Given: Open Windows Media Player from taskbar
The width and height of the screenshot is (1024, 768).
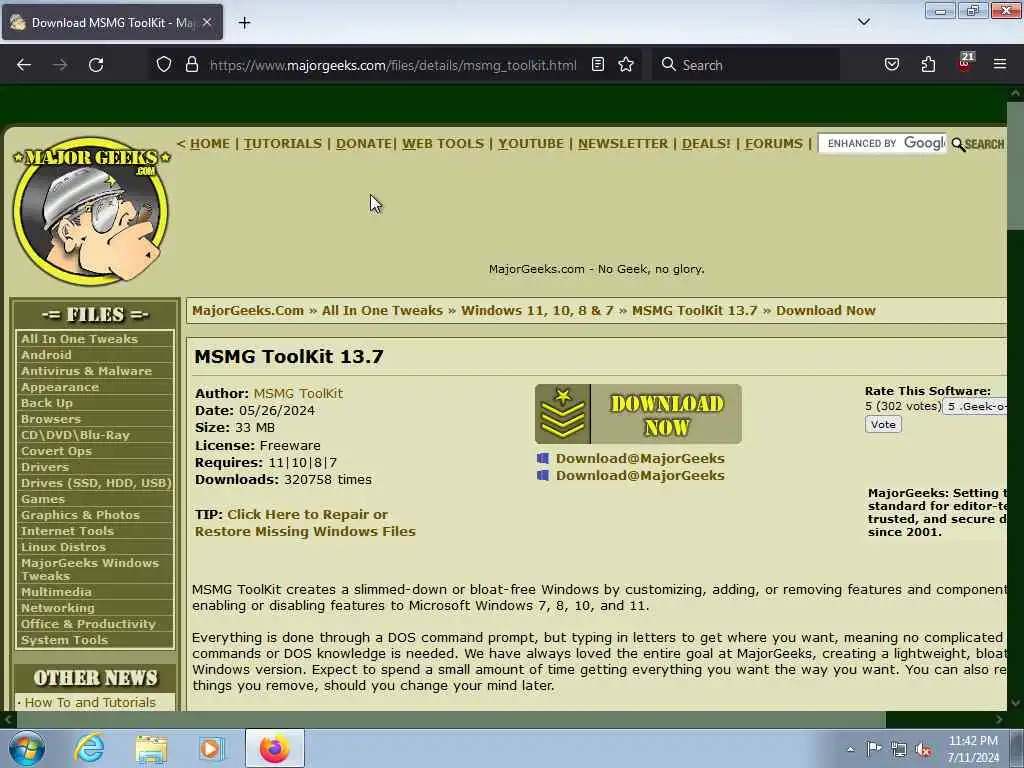Looking at the screenshot, I should tap(212, 748).
